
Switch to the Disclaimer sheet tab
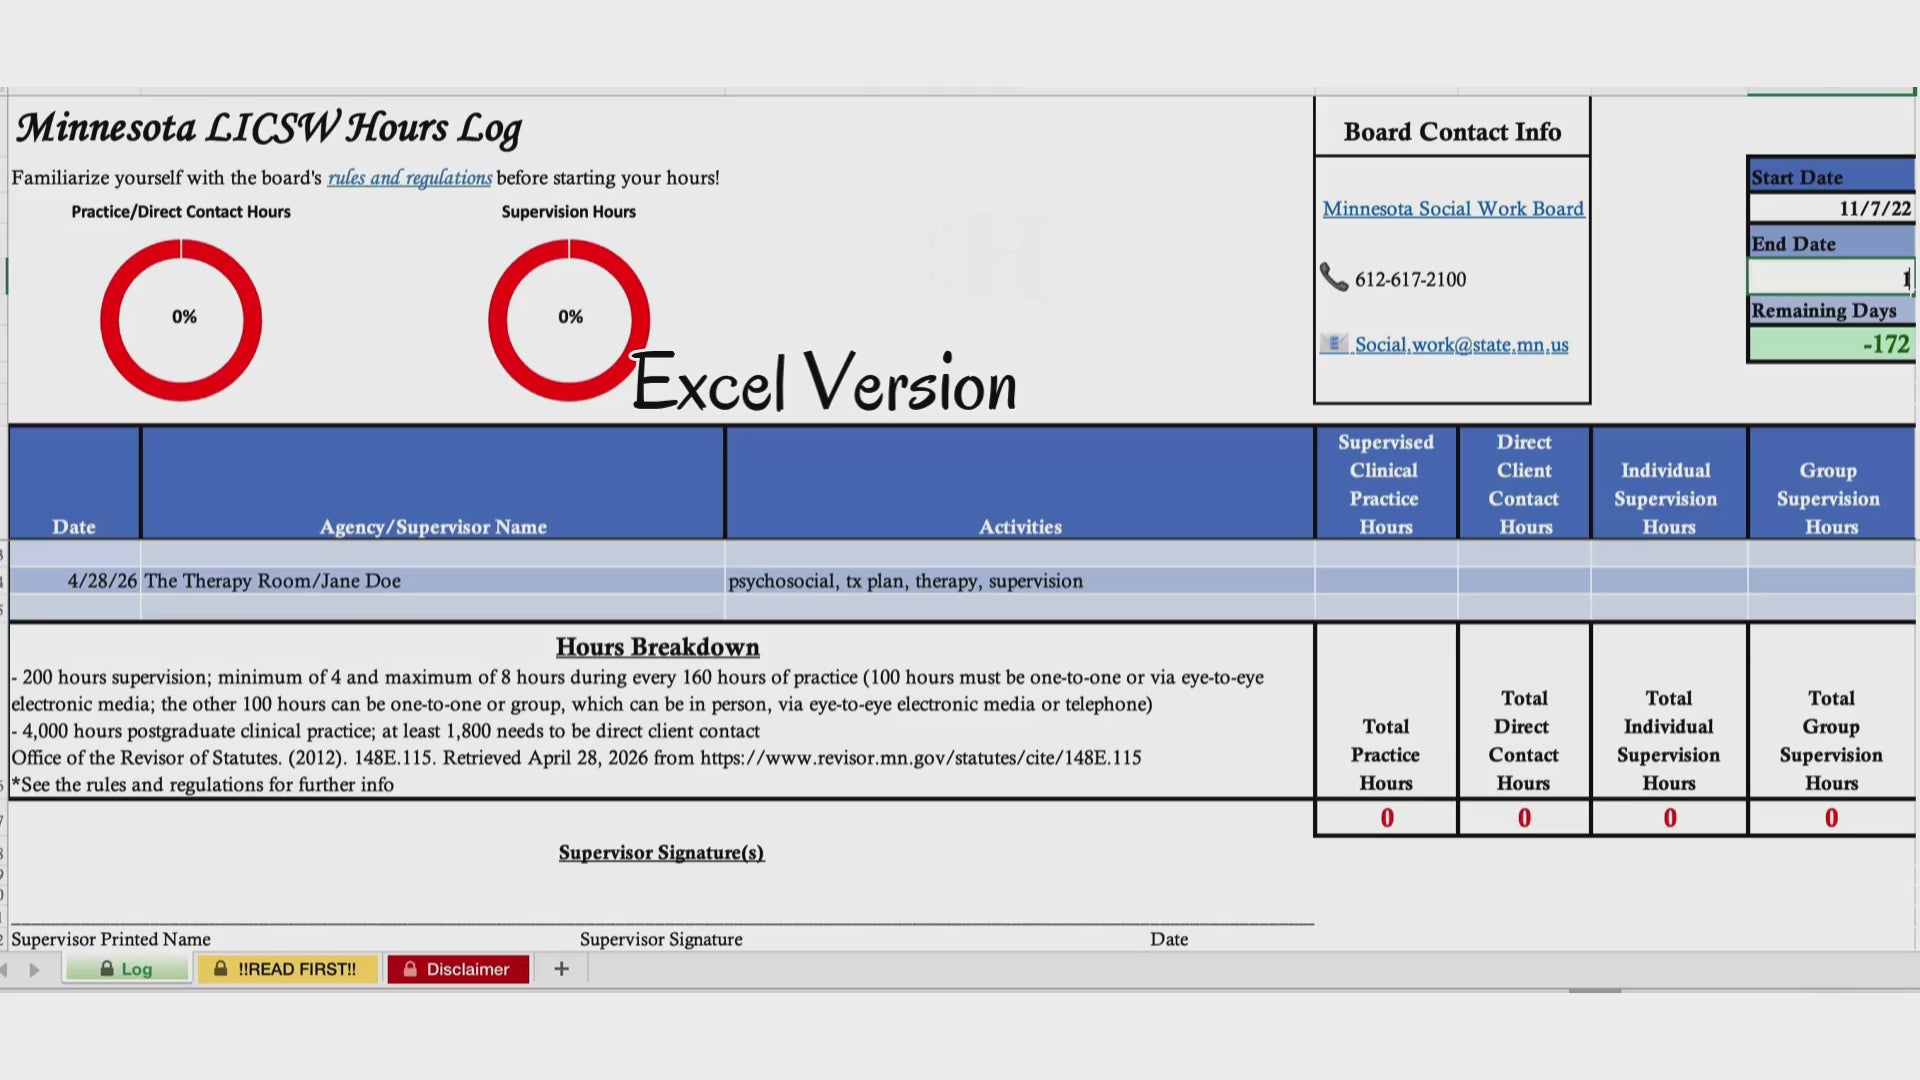[467, 969]
